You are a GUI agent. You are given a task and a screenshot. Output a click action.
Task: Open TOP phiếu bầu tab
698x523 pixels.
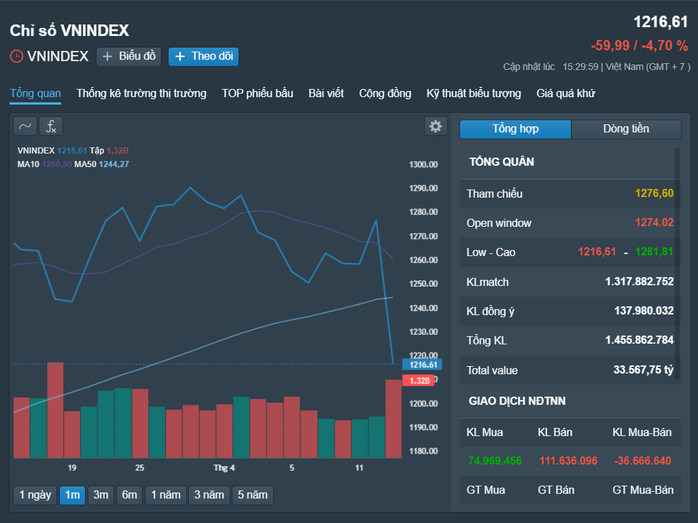pos(257,93)
